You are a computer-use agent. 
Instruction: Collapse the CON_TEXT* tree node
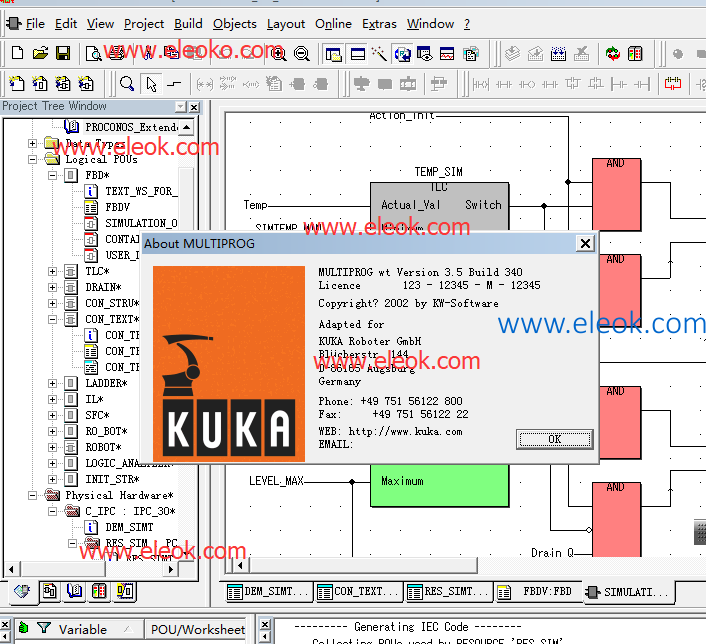pos(53,319)
